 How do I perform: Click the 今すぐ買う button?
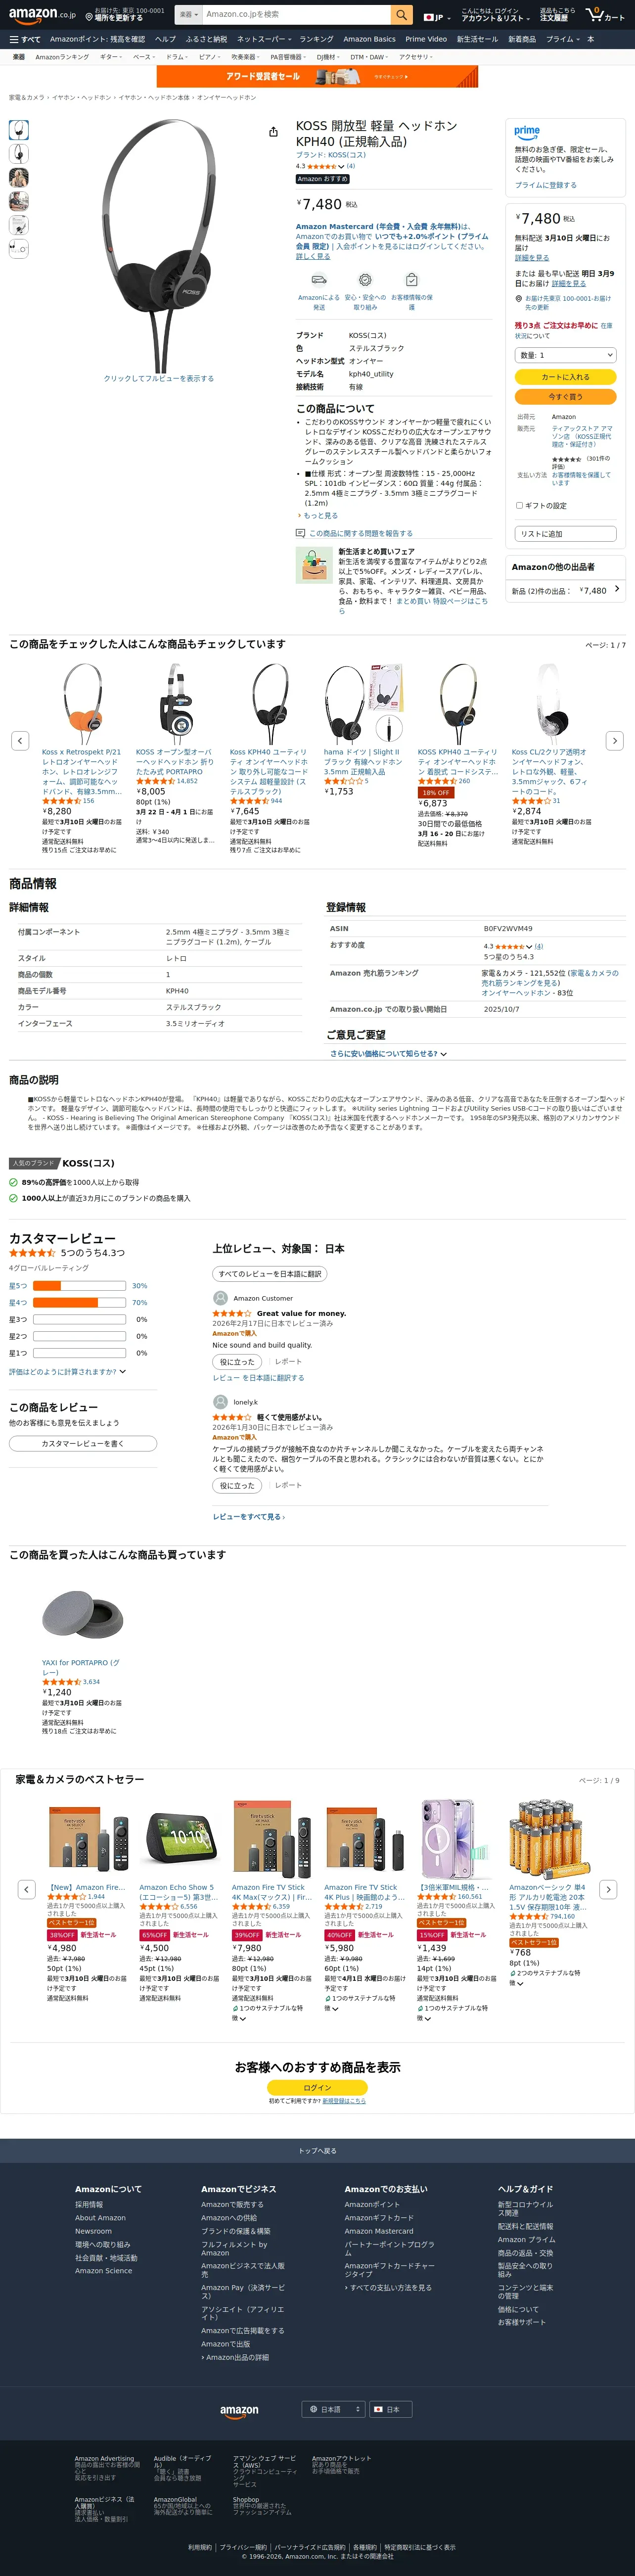coord(565,397)
